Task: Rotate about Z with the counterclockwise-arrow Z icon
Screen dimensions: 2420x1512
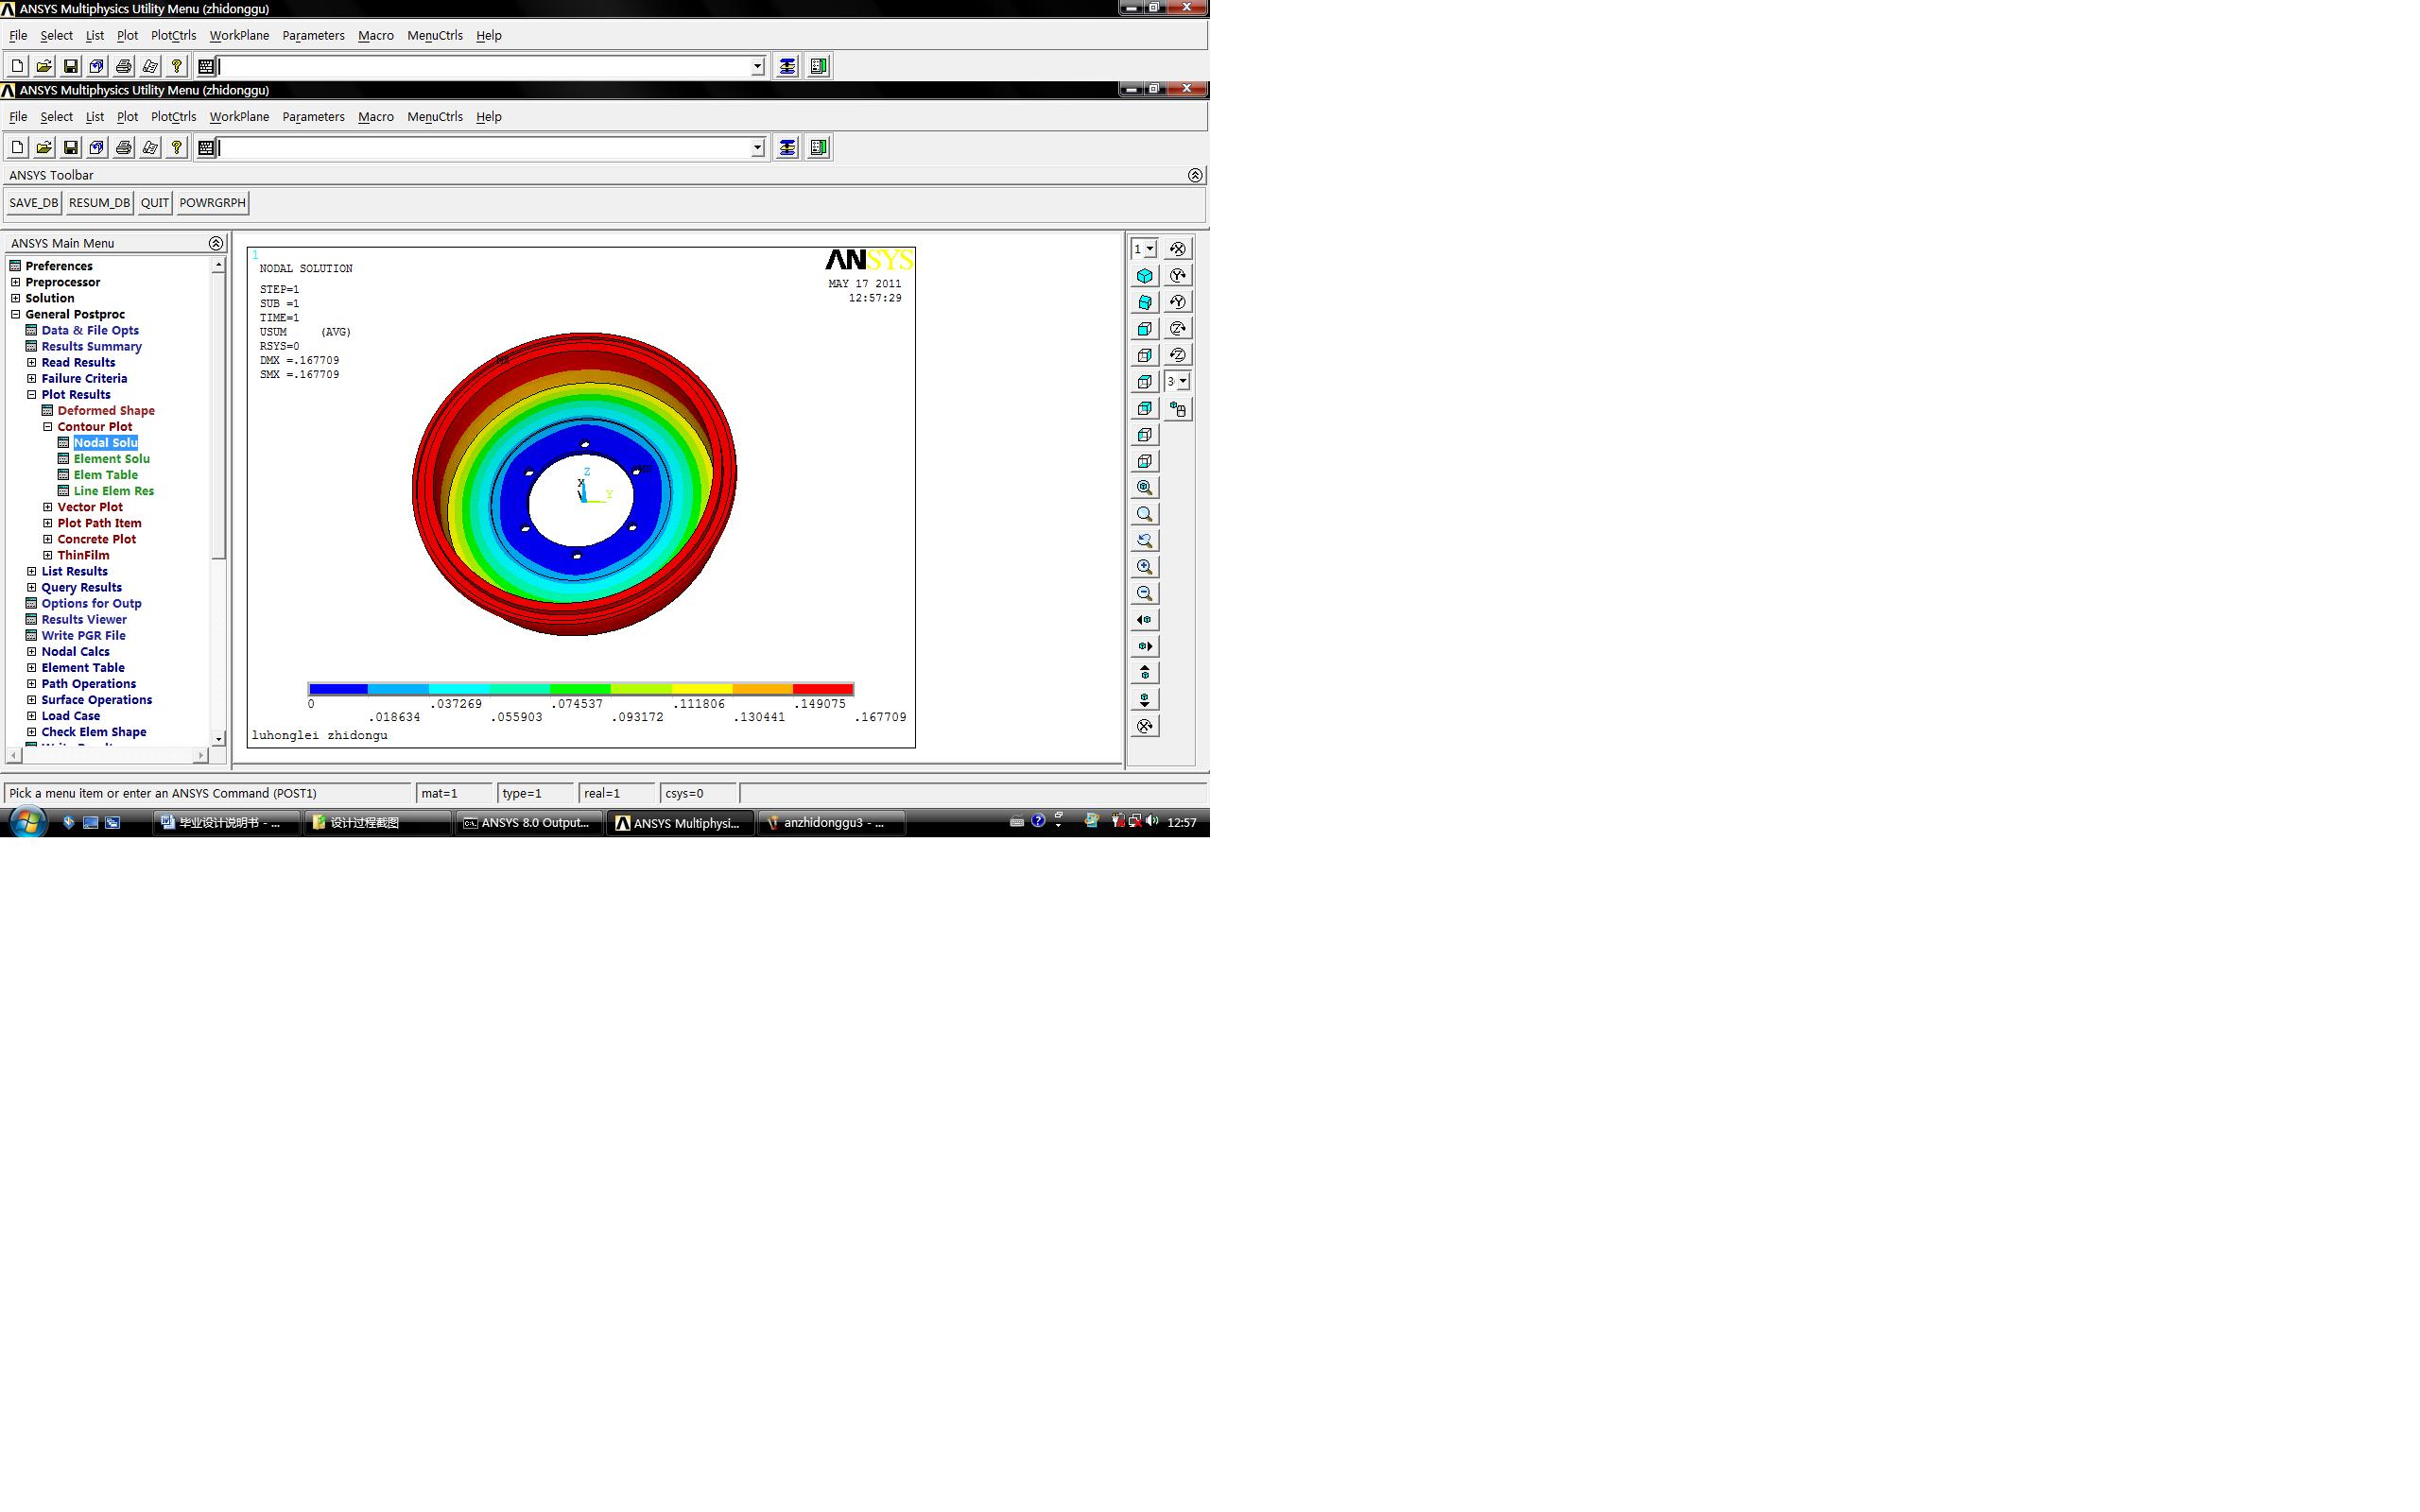Action: (1178, 355)
